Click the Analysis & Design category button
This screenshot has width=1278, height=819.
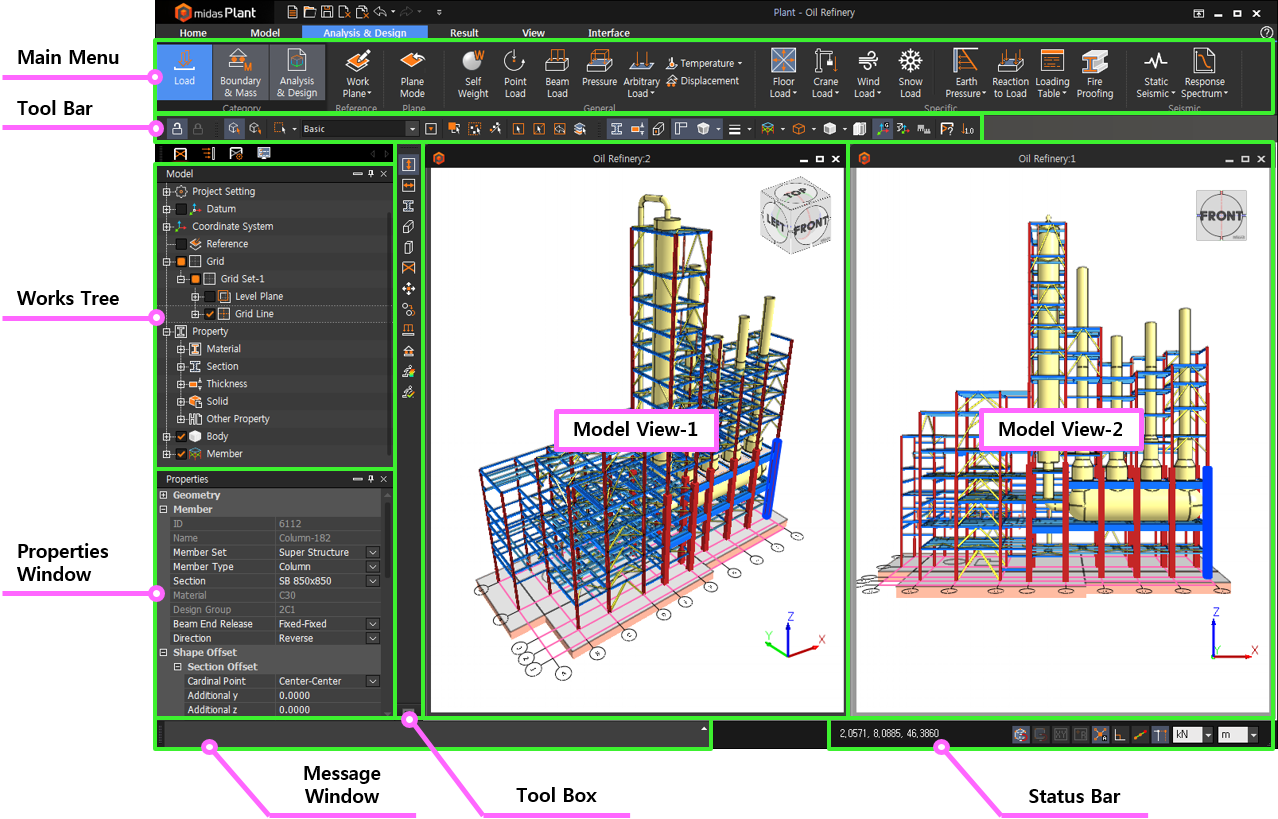(296, 73)
